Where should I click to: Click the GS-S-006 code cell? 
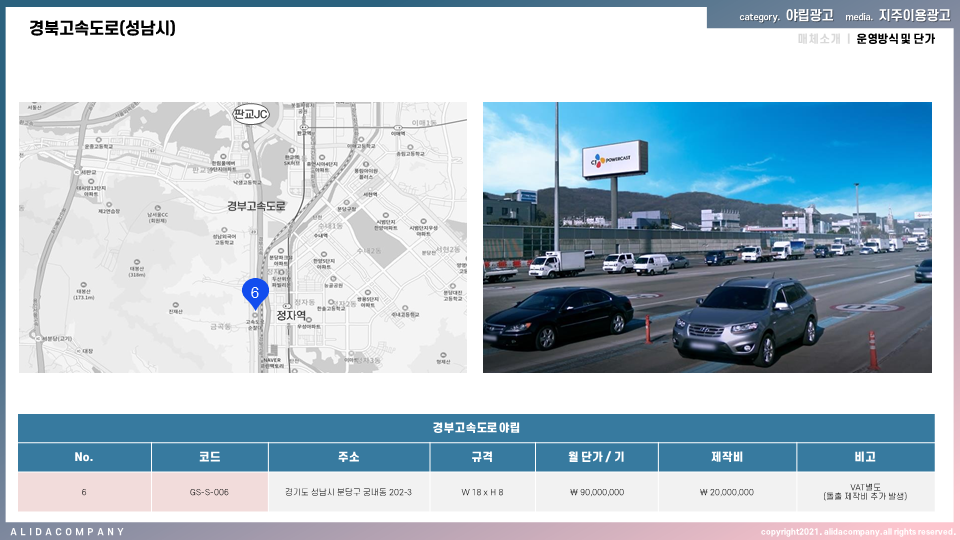pyautogui.click(x=209, y=492)
